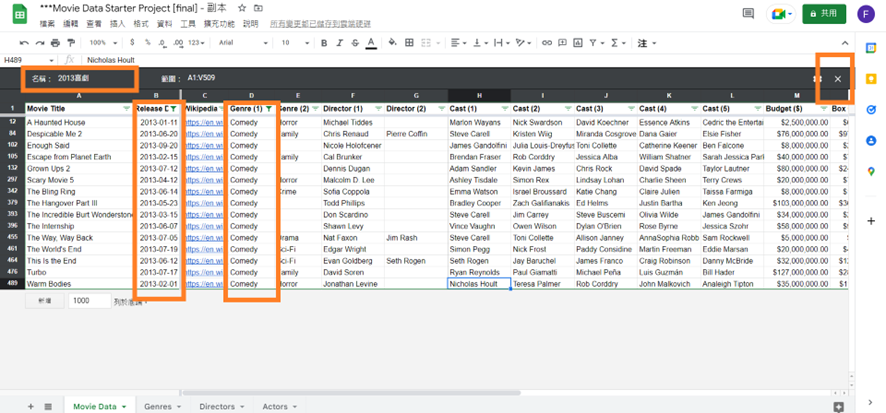Screen dimensions: 886x413
Task: Open the Movie Title column filter
Action: click(x=127, y=108)
